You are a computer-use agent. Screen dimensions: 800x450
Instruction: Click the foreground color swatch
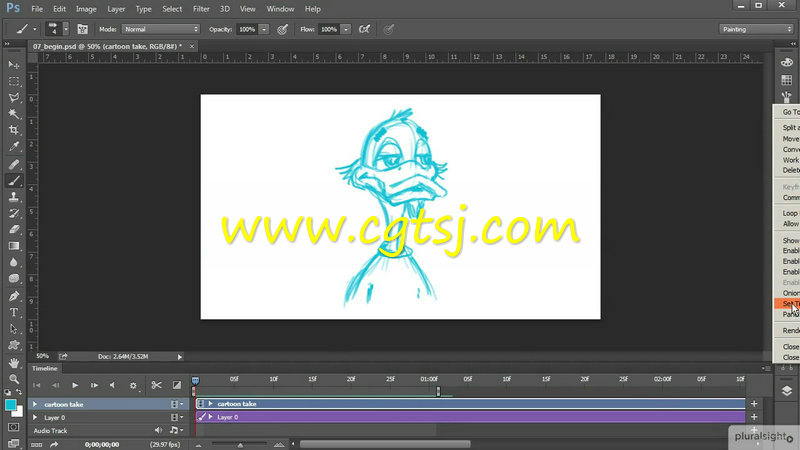[10, 405]
